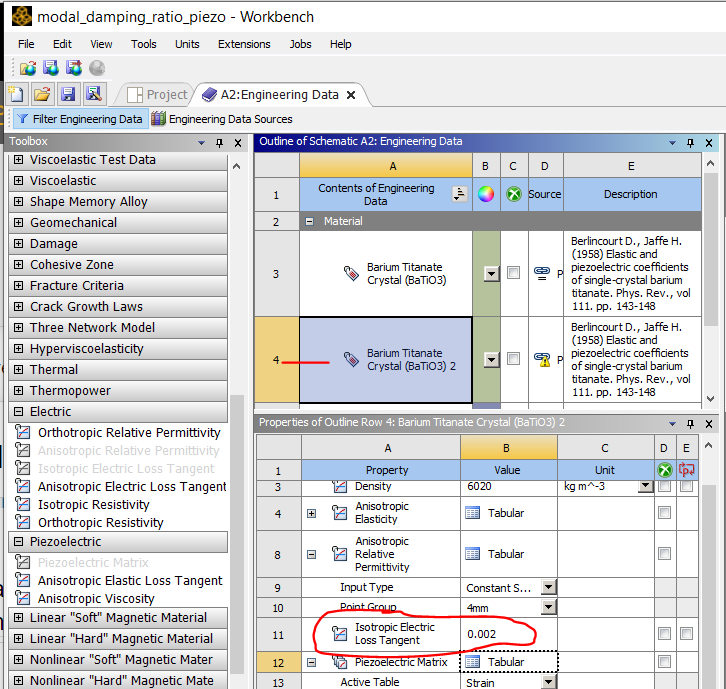Select Orthotropic Relative Permittivity in Toolbox
This screenshot has width=726, height=689.
(129, 432)
